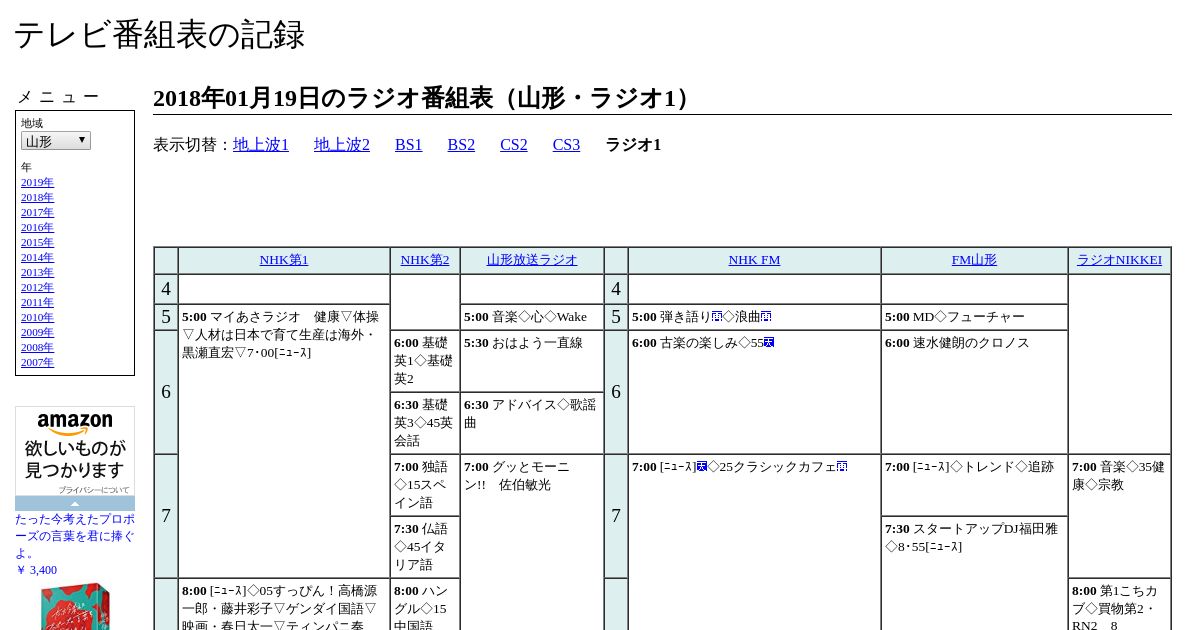The height and width of the screenshot is (630, 1200).
Task: Switch the display to CS2
Action: tap(514, 144)
